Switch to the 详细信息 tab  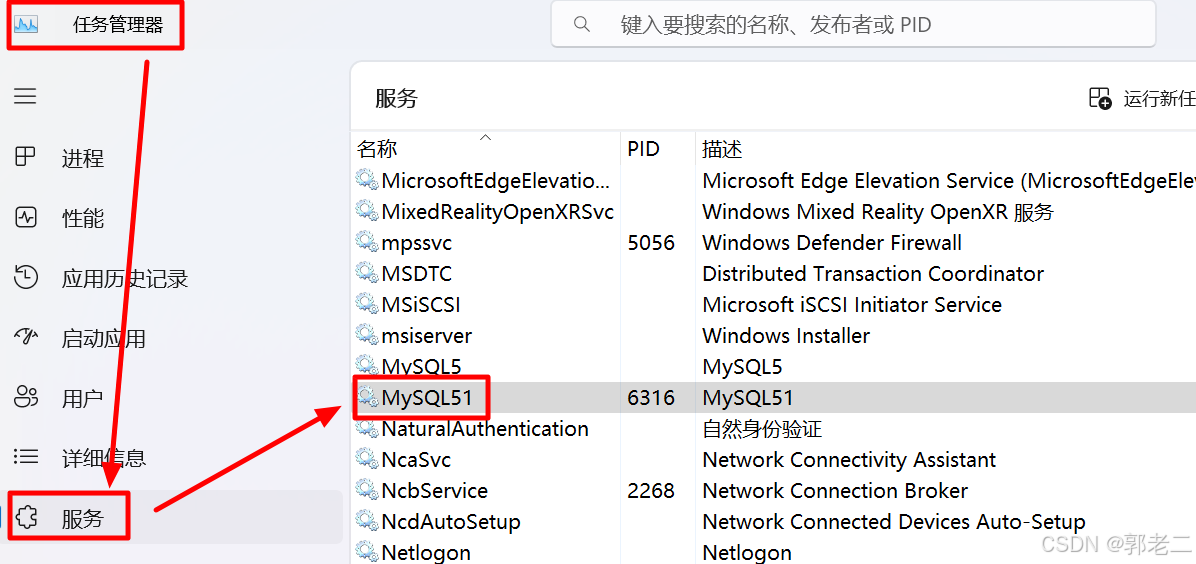(103, 458)
